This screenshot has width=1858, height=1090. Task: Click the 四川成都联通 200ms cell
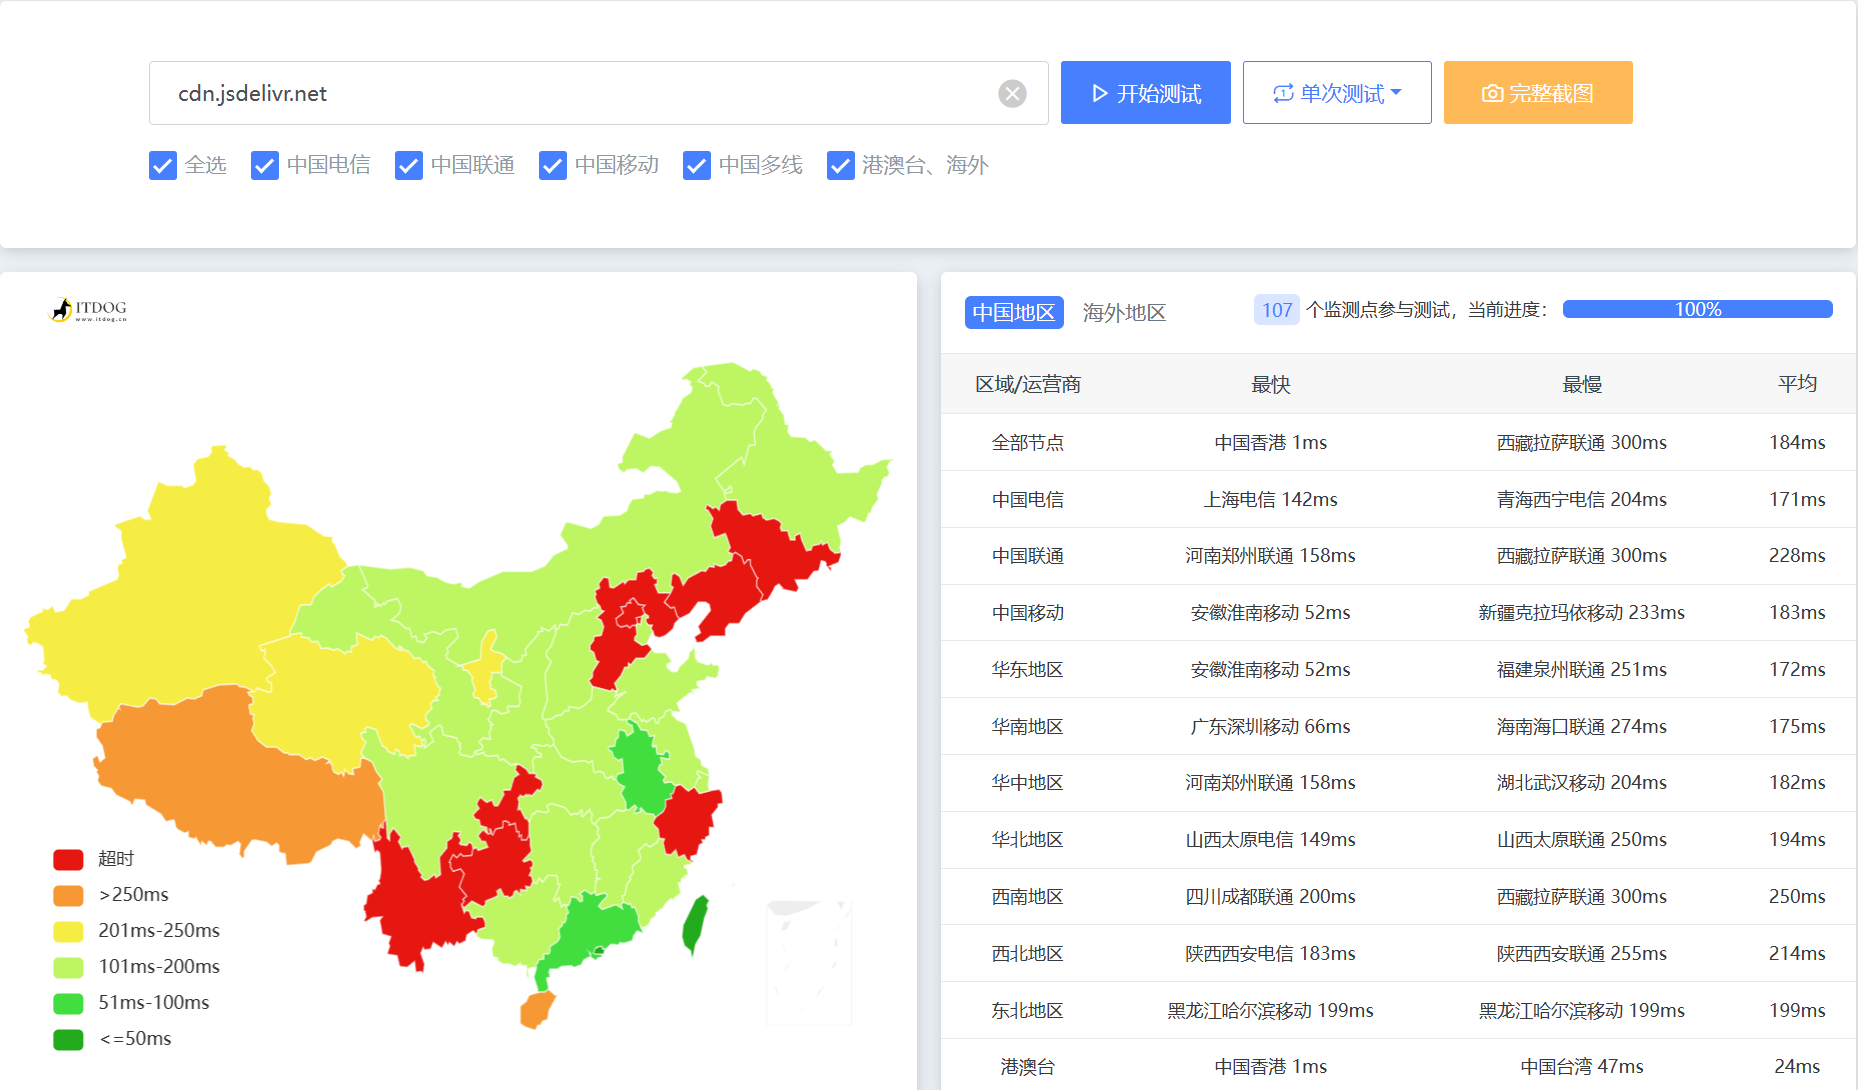pyautogui.click(x=1271, y=897)
